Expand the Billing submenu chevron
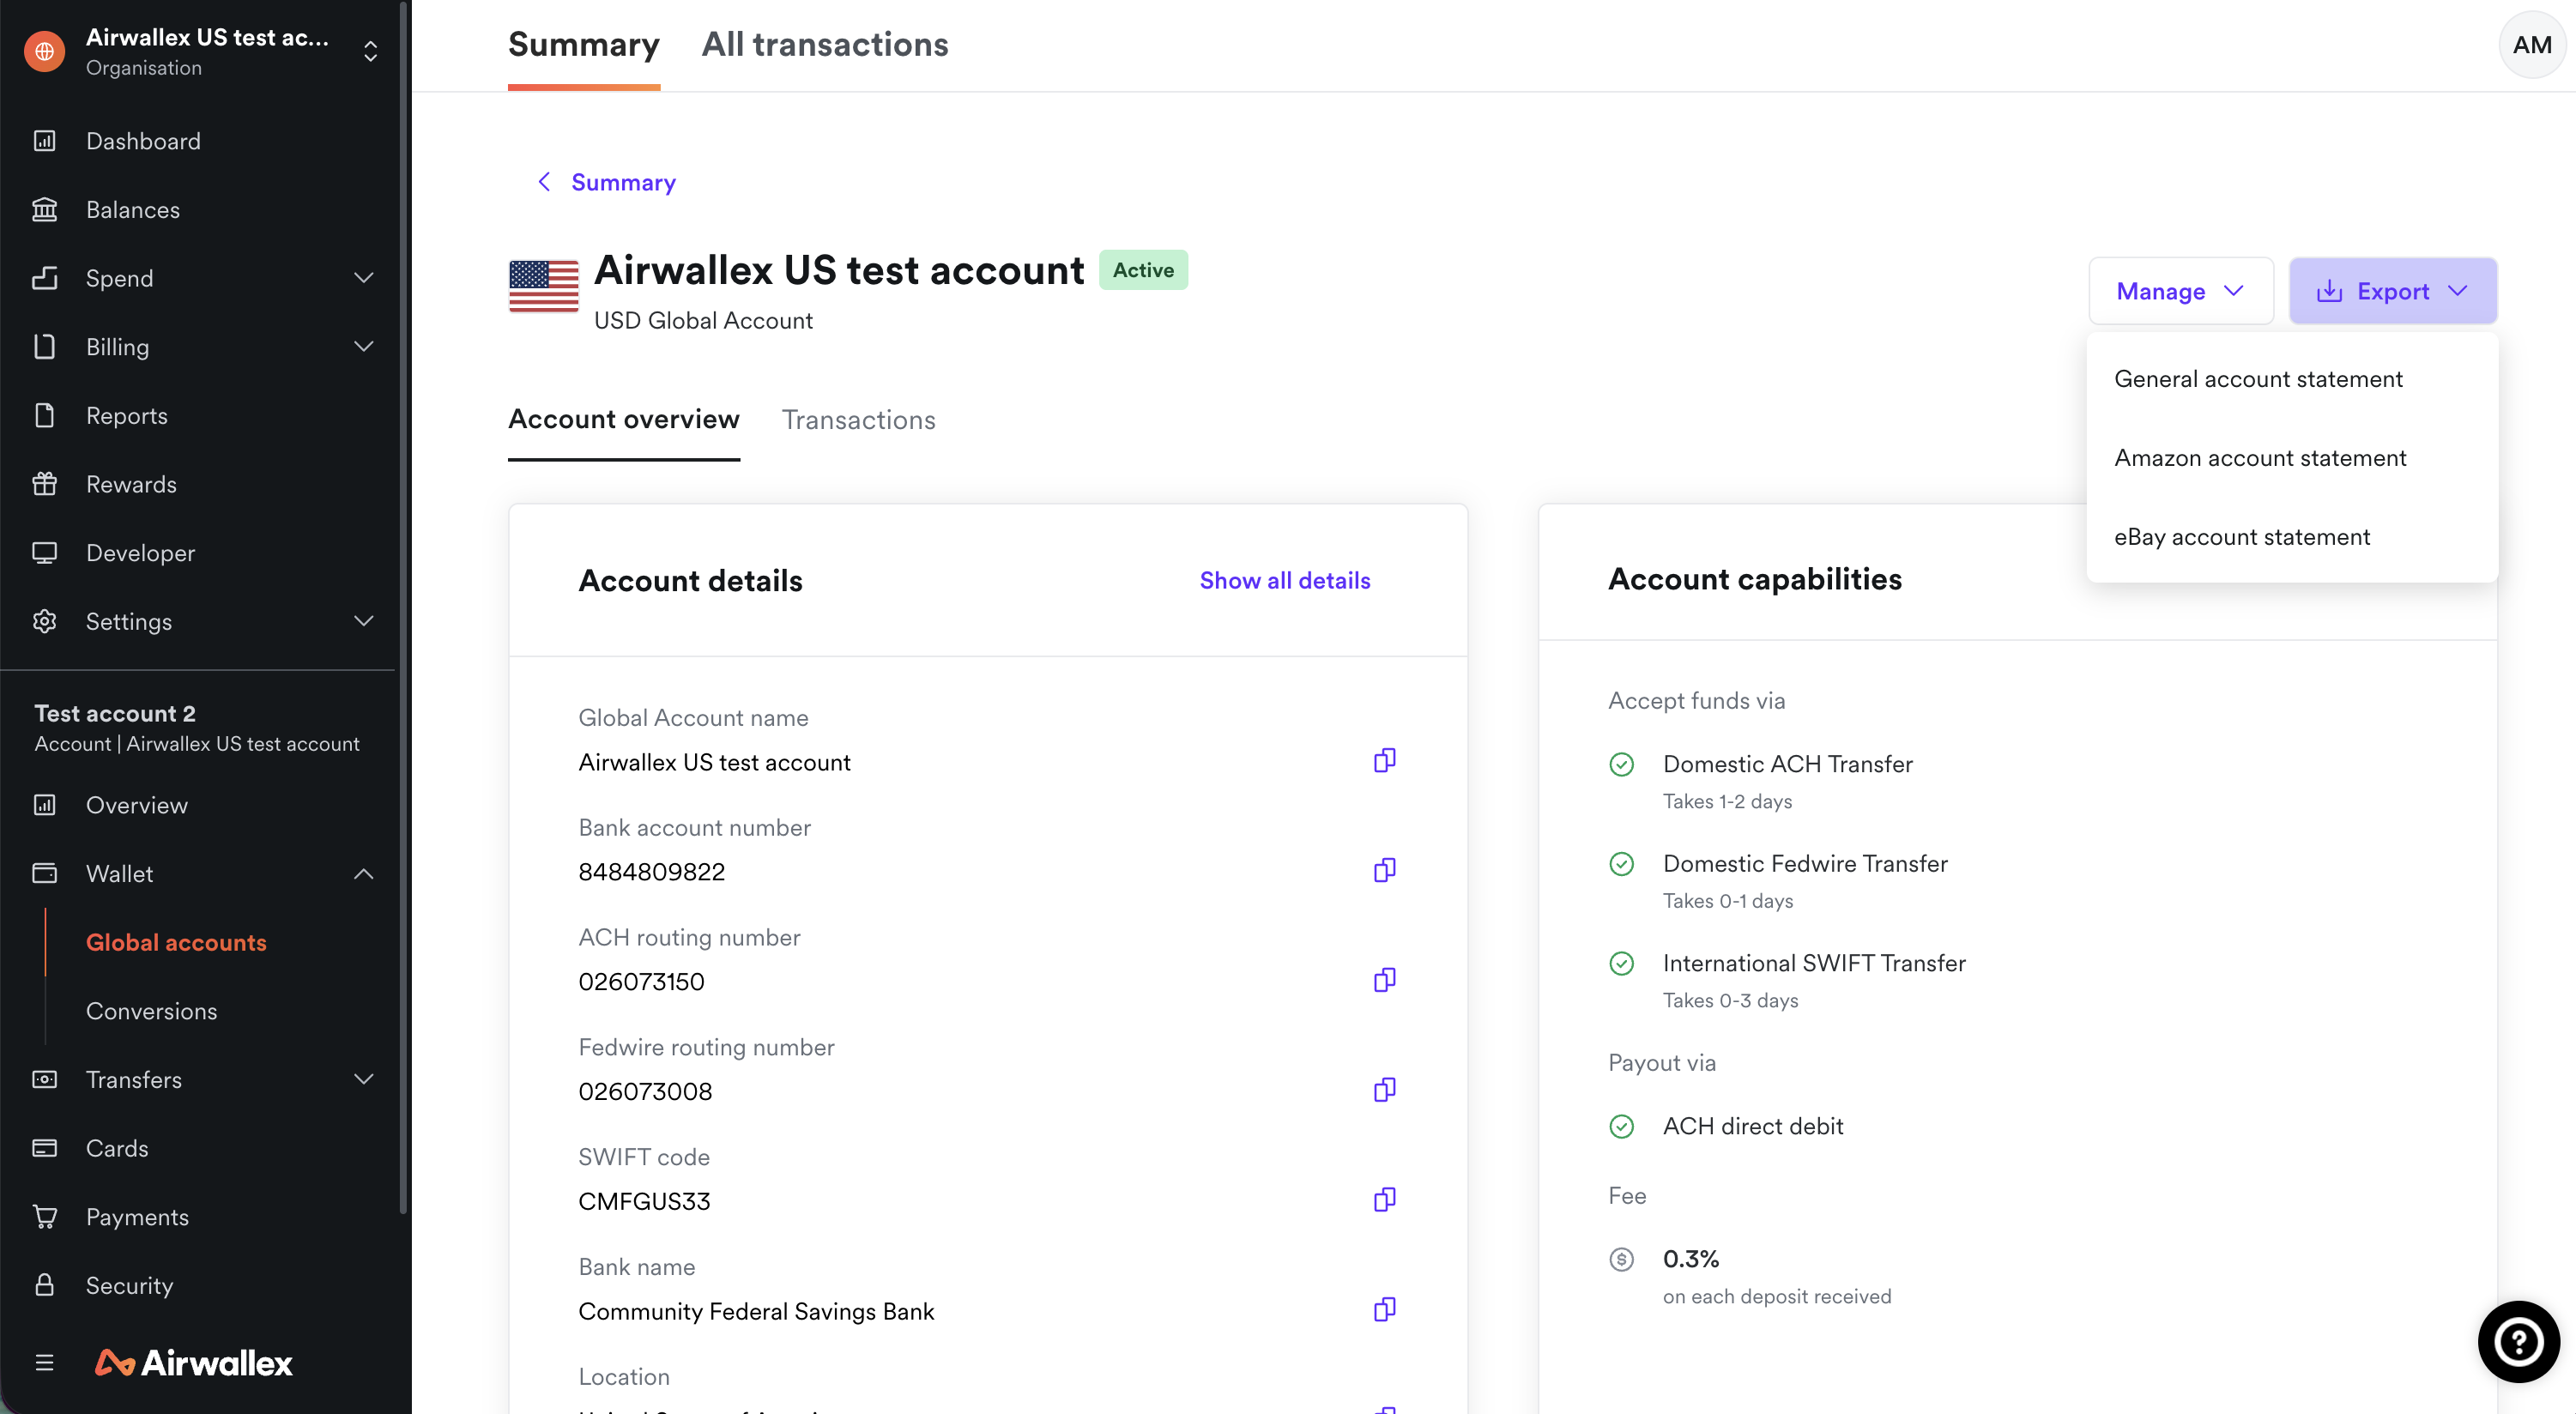This screenshot has height=1414, width=2576. [364, 347]
